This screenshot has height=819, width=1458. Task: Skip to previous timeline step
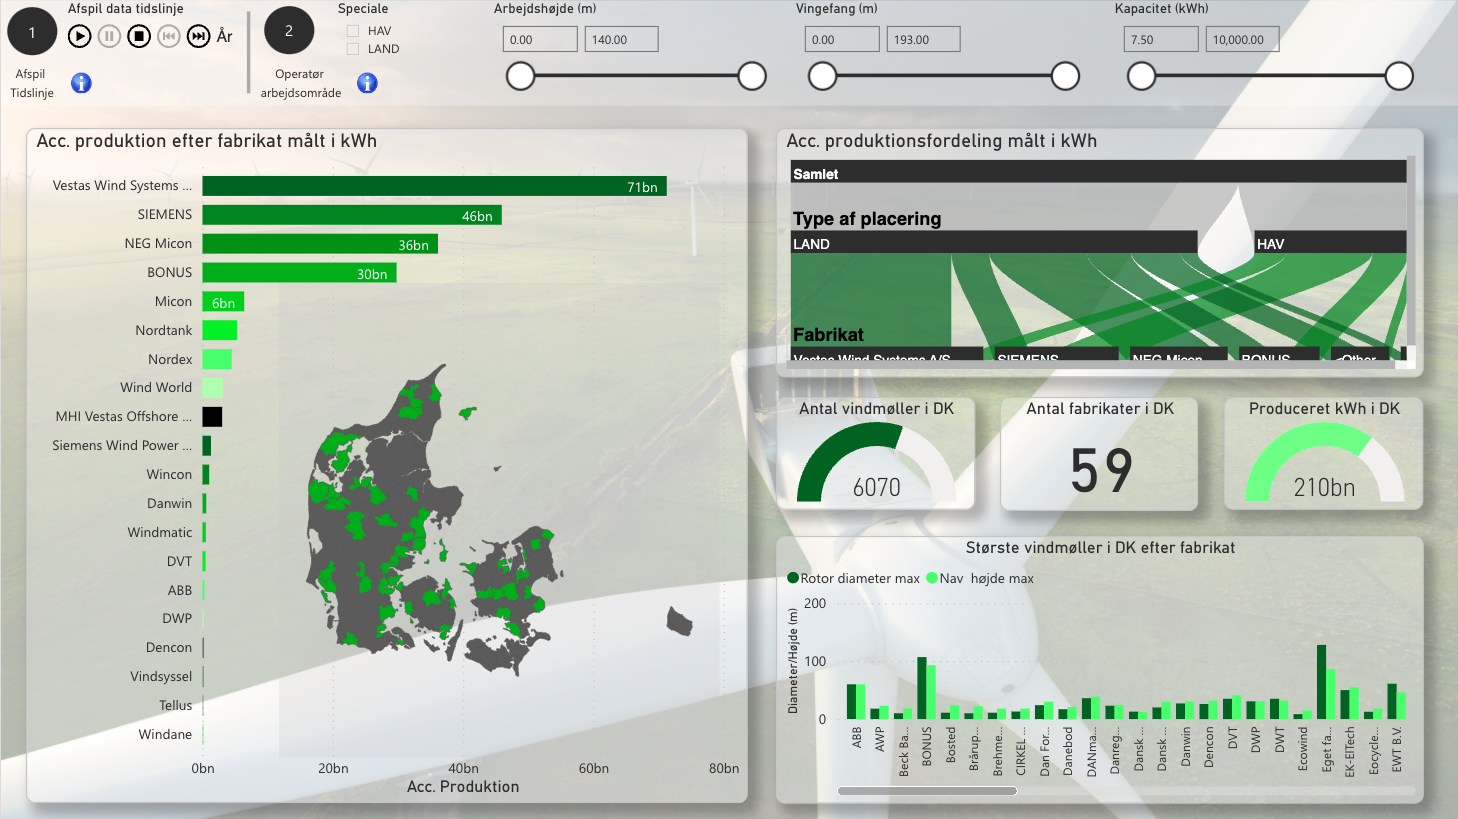[x=169, y=37]
